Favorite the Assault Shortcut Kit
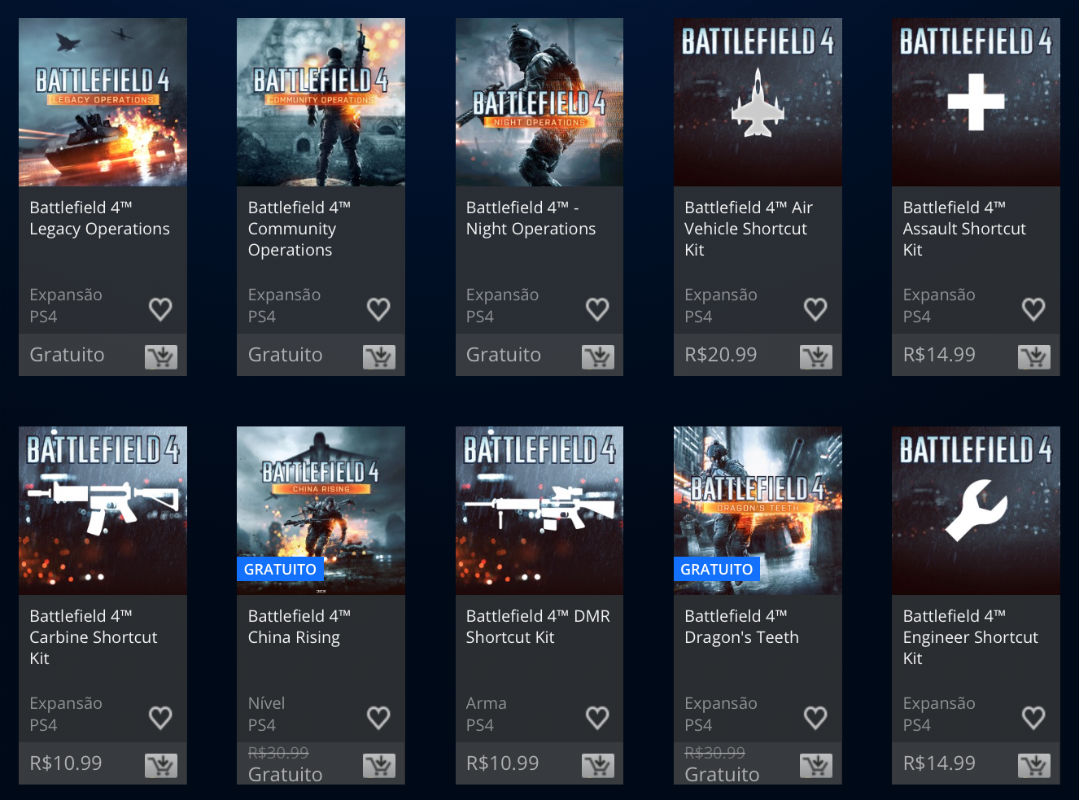The width and height of the screenshot is (1079, 800). pos(1034,309)
